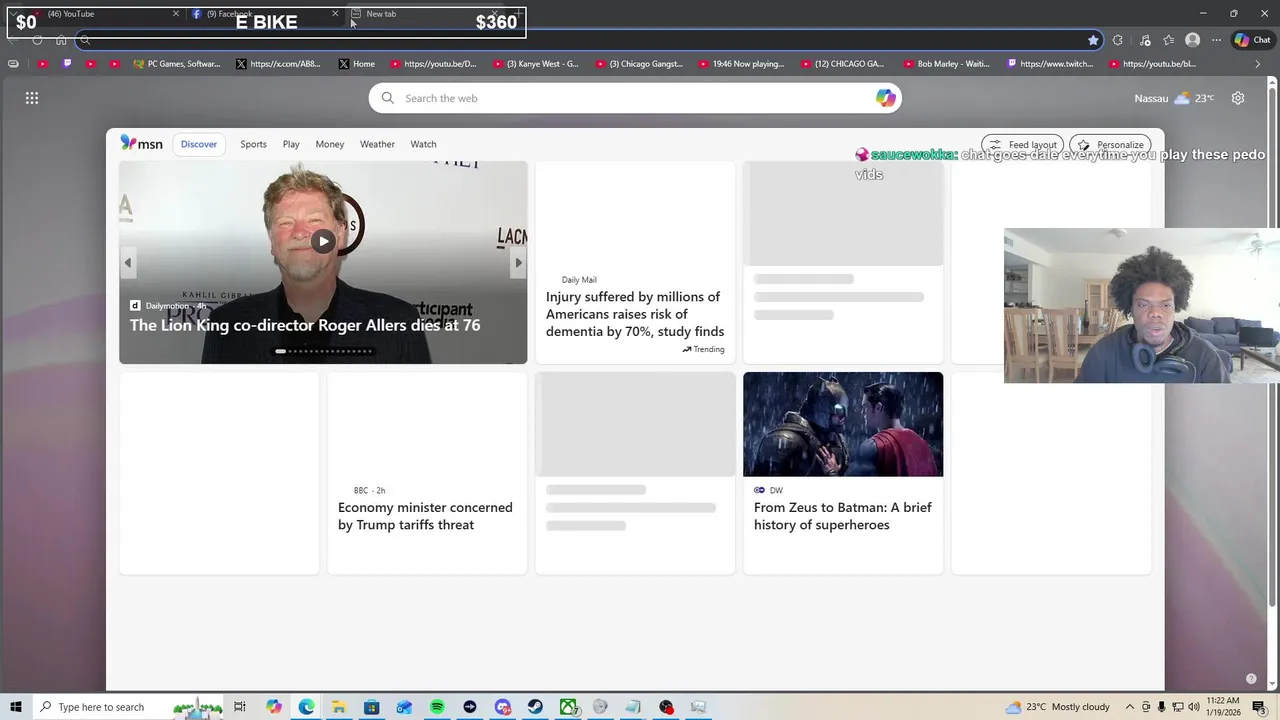Click the Trending tag on Daily Mail card
Image resolution: width=1280 pixels, height=720 pixels.
[703, 349]
